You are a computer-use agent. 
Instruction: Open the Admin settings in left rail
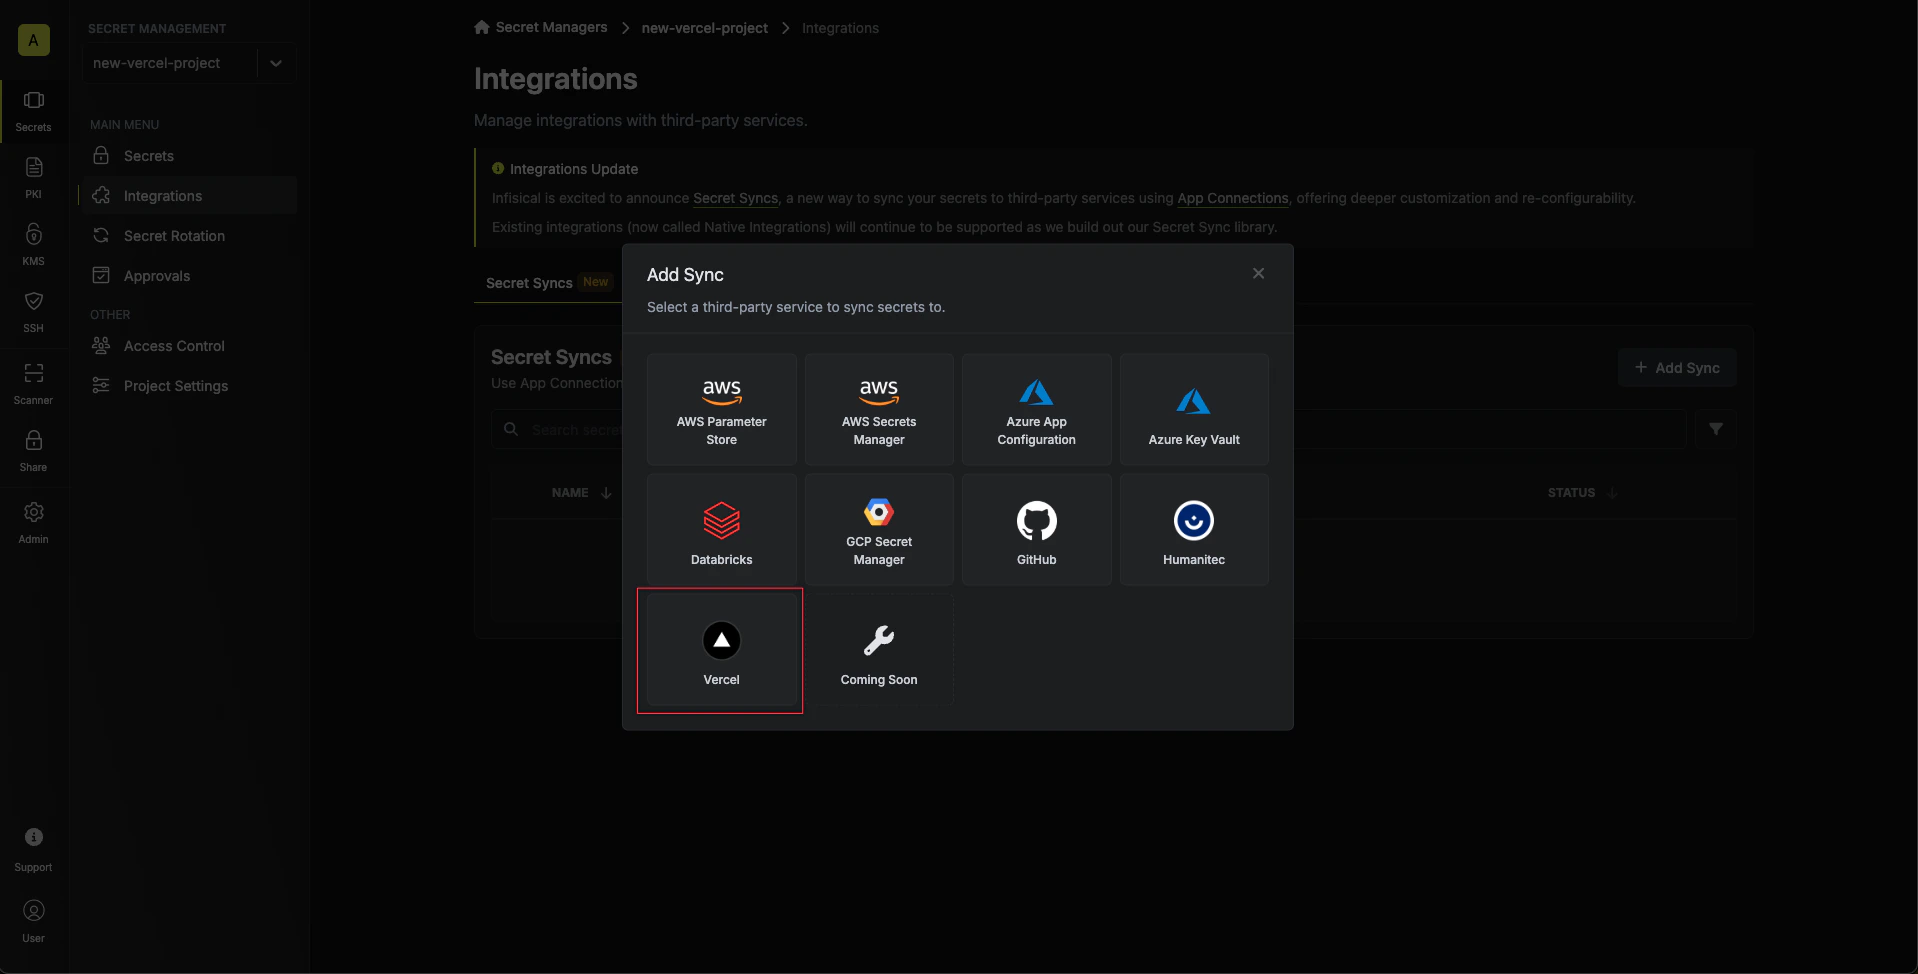34,523
